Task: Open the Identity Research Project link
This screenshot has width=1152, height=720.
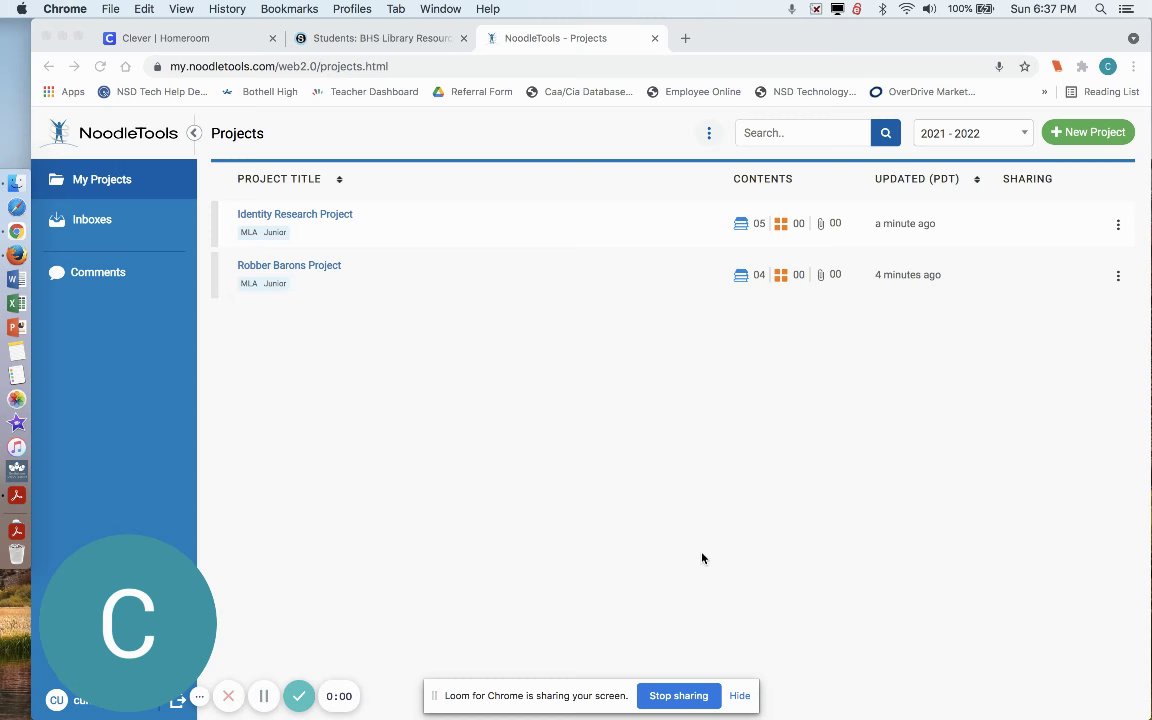Action: click(295, 214)
